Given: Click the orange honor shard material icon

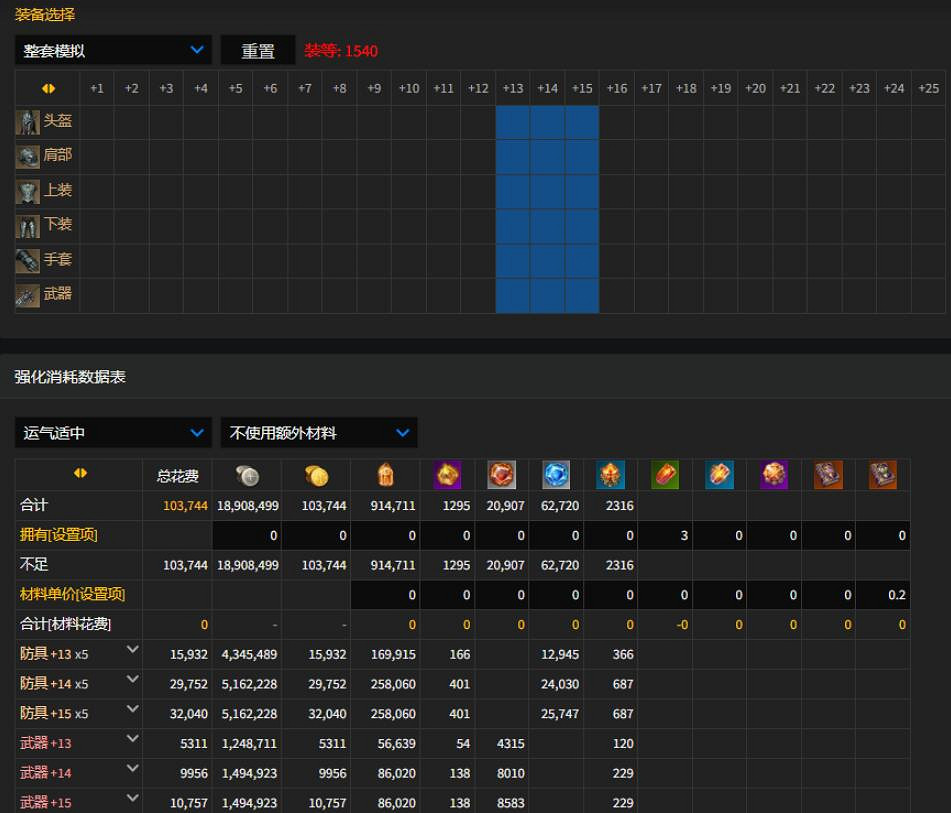Looking at the screenshot, I should (386, 475).
